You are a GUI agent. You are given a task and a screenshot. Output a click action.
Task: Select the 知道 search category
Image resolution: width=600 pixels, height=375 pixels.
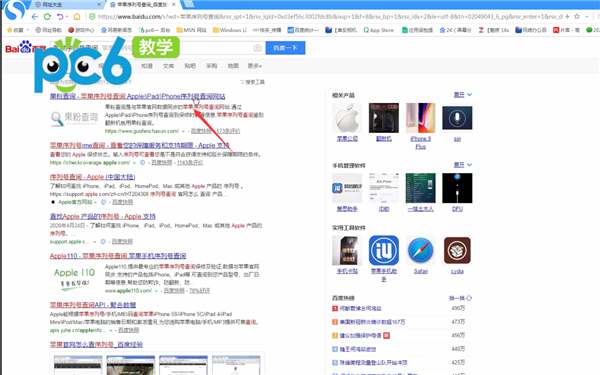pos(147,66)
